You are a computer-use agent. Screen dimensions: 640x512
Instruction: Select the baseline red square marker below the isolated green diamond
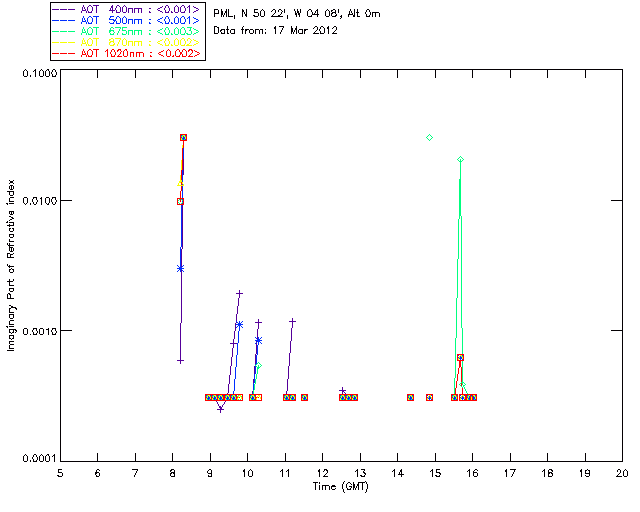point(429,397)
